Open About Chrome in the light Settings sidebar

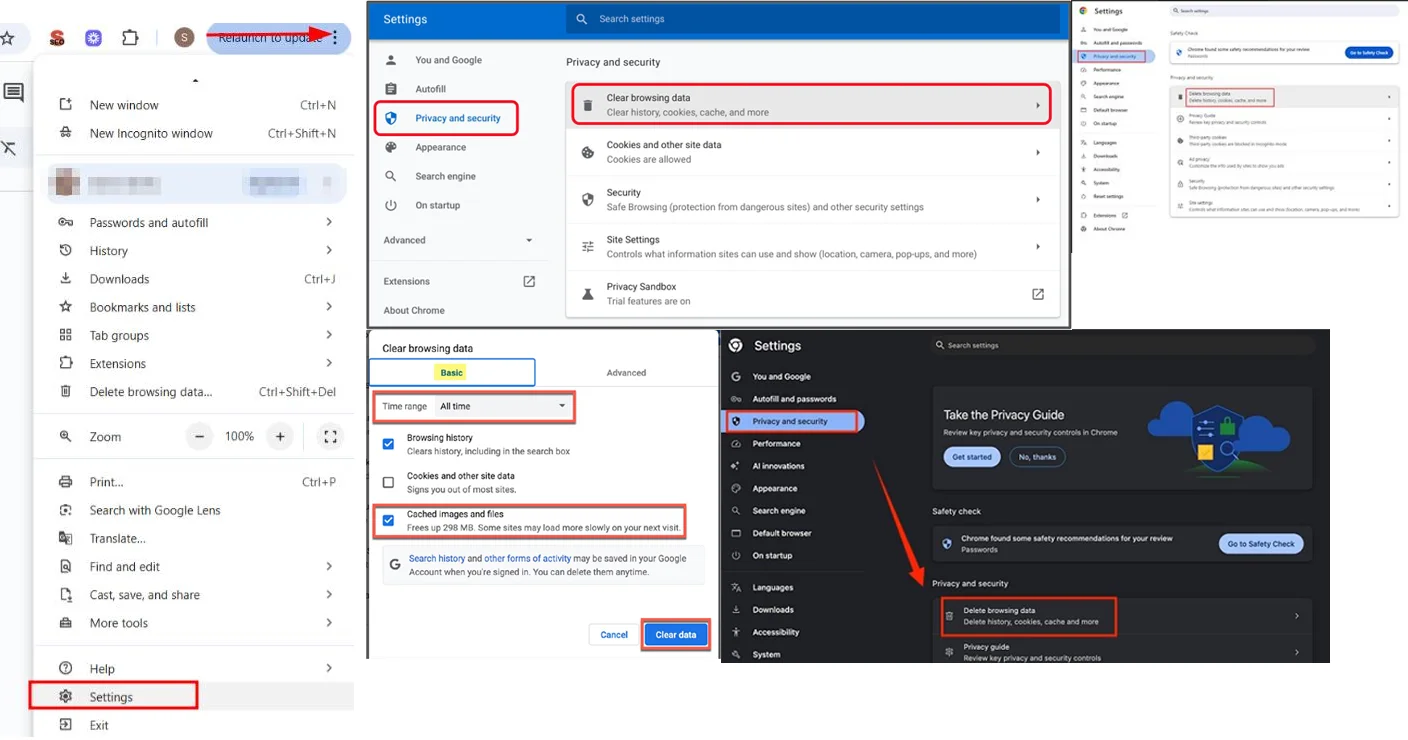coord(414,310)
